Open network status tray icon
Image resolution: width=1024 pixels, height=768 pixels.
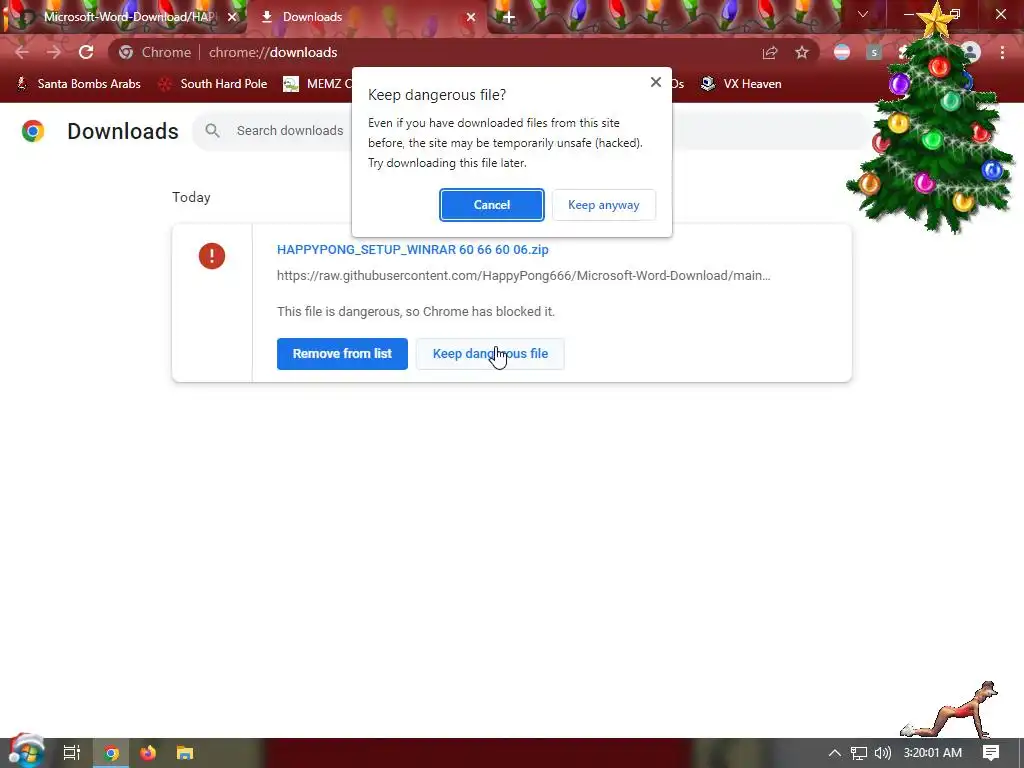tap(859, 753)
